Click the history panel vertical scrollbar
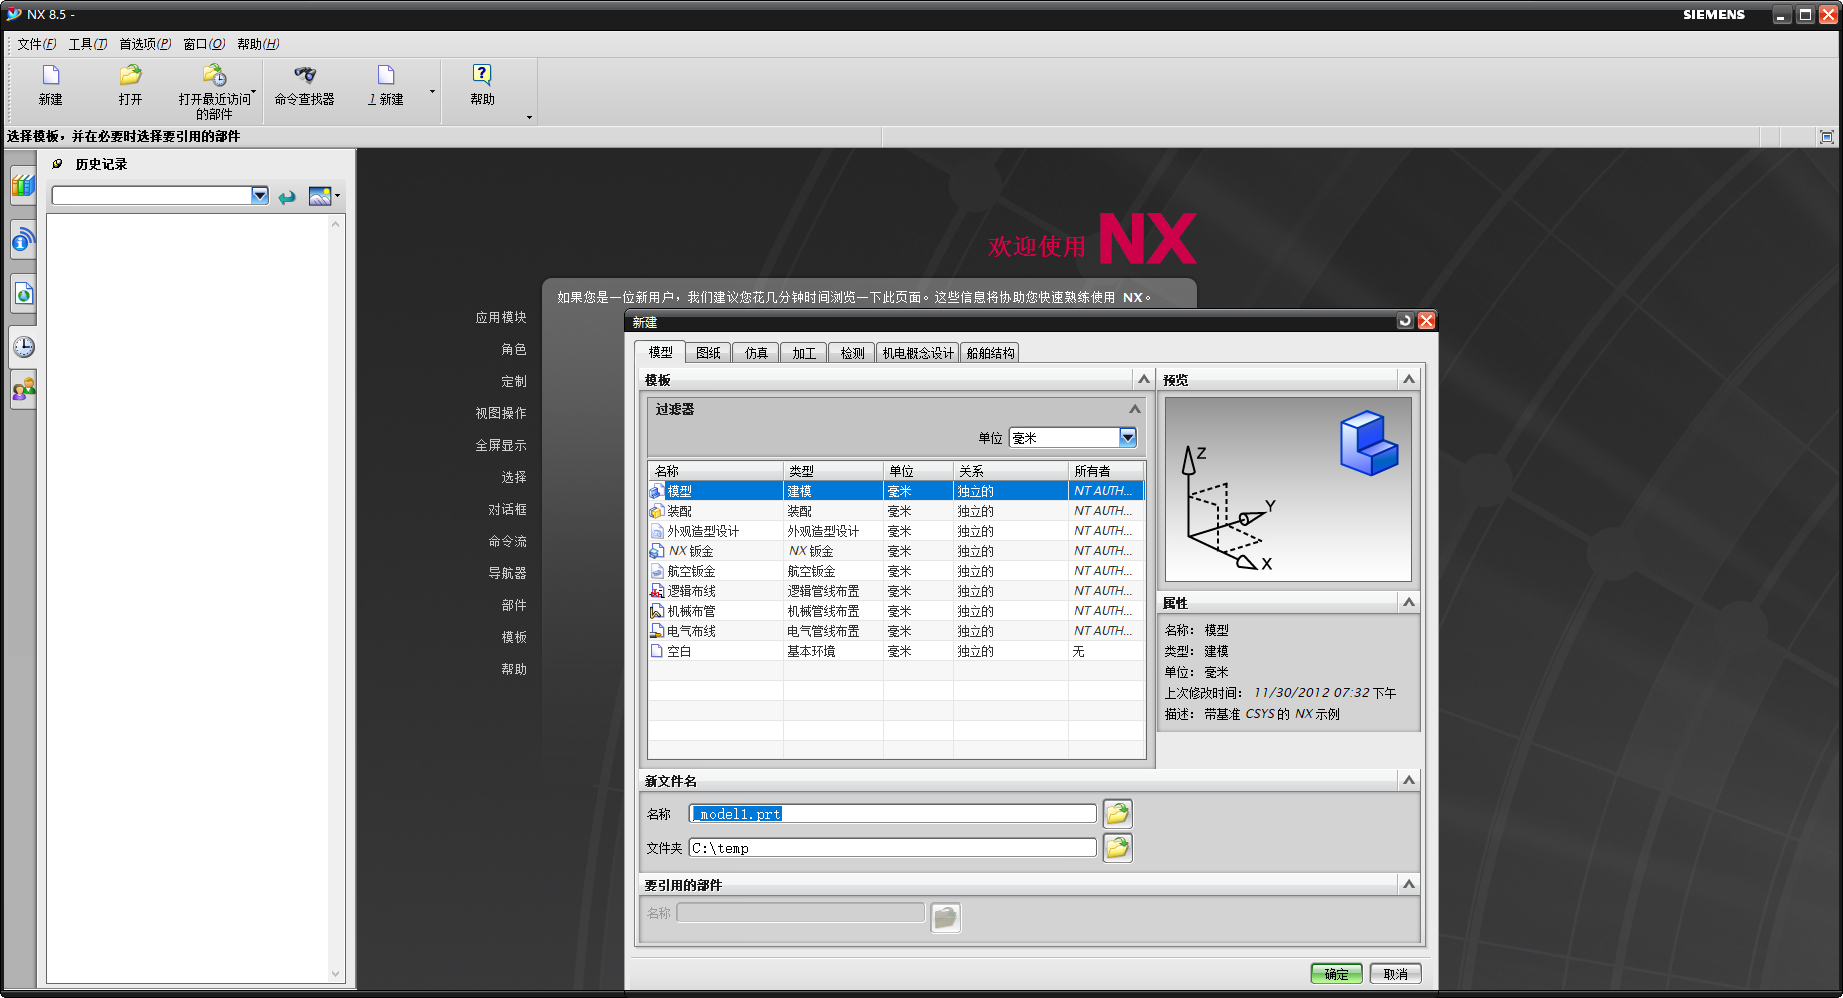 pos(336,598)
